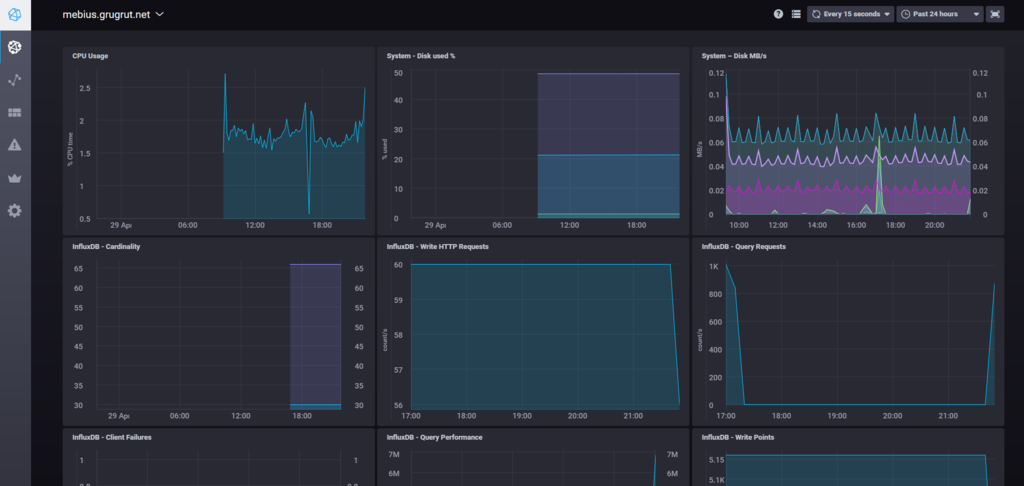Image resolution: width=1024 pixels, height=486 pixels.
Task: Open the Past 24 hours time range dropdown
Action: click(940, 14)
